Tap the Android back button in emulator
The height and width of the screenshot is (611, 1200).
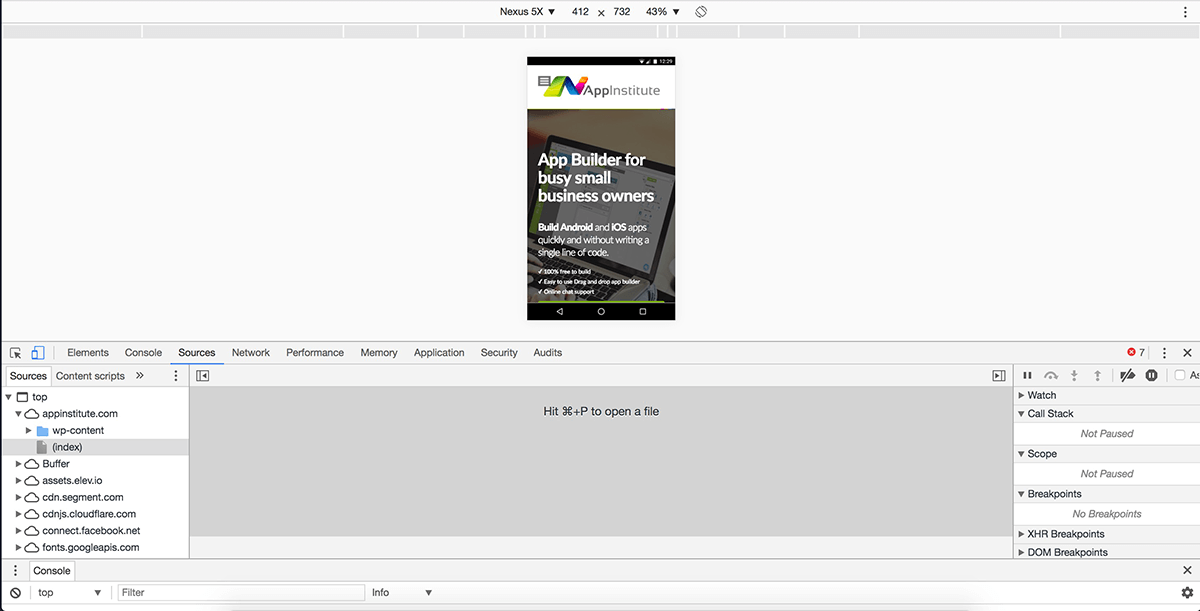(x=559, y=312)
